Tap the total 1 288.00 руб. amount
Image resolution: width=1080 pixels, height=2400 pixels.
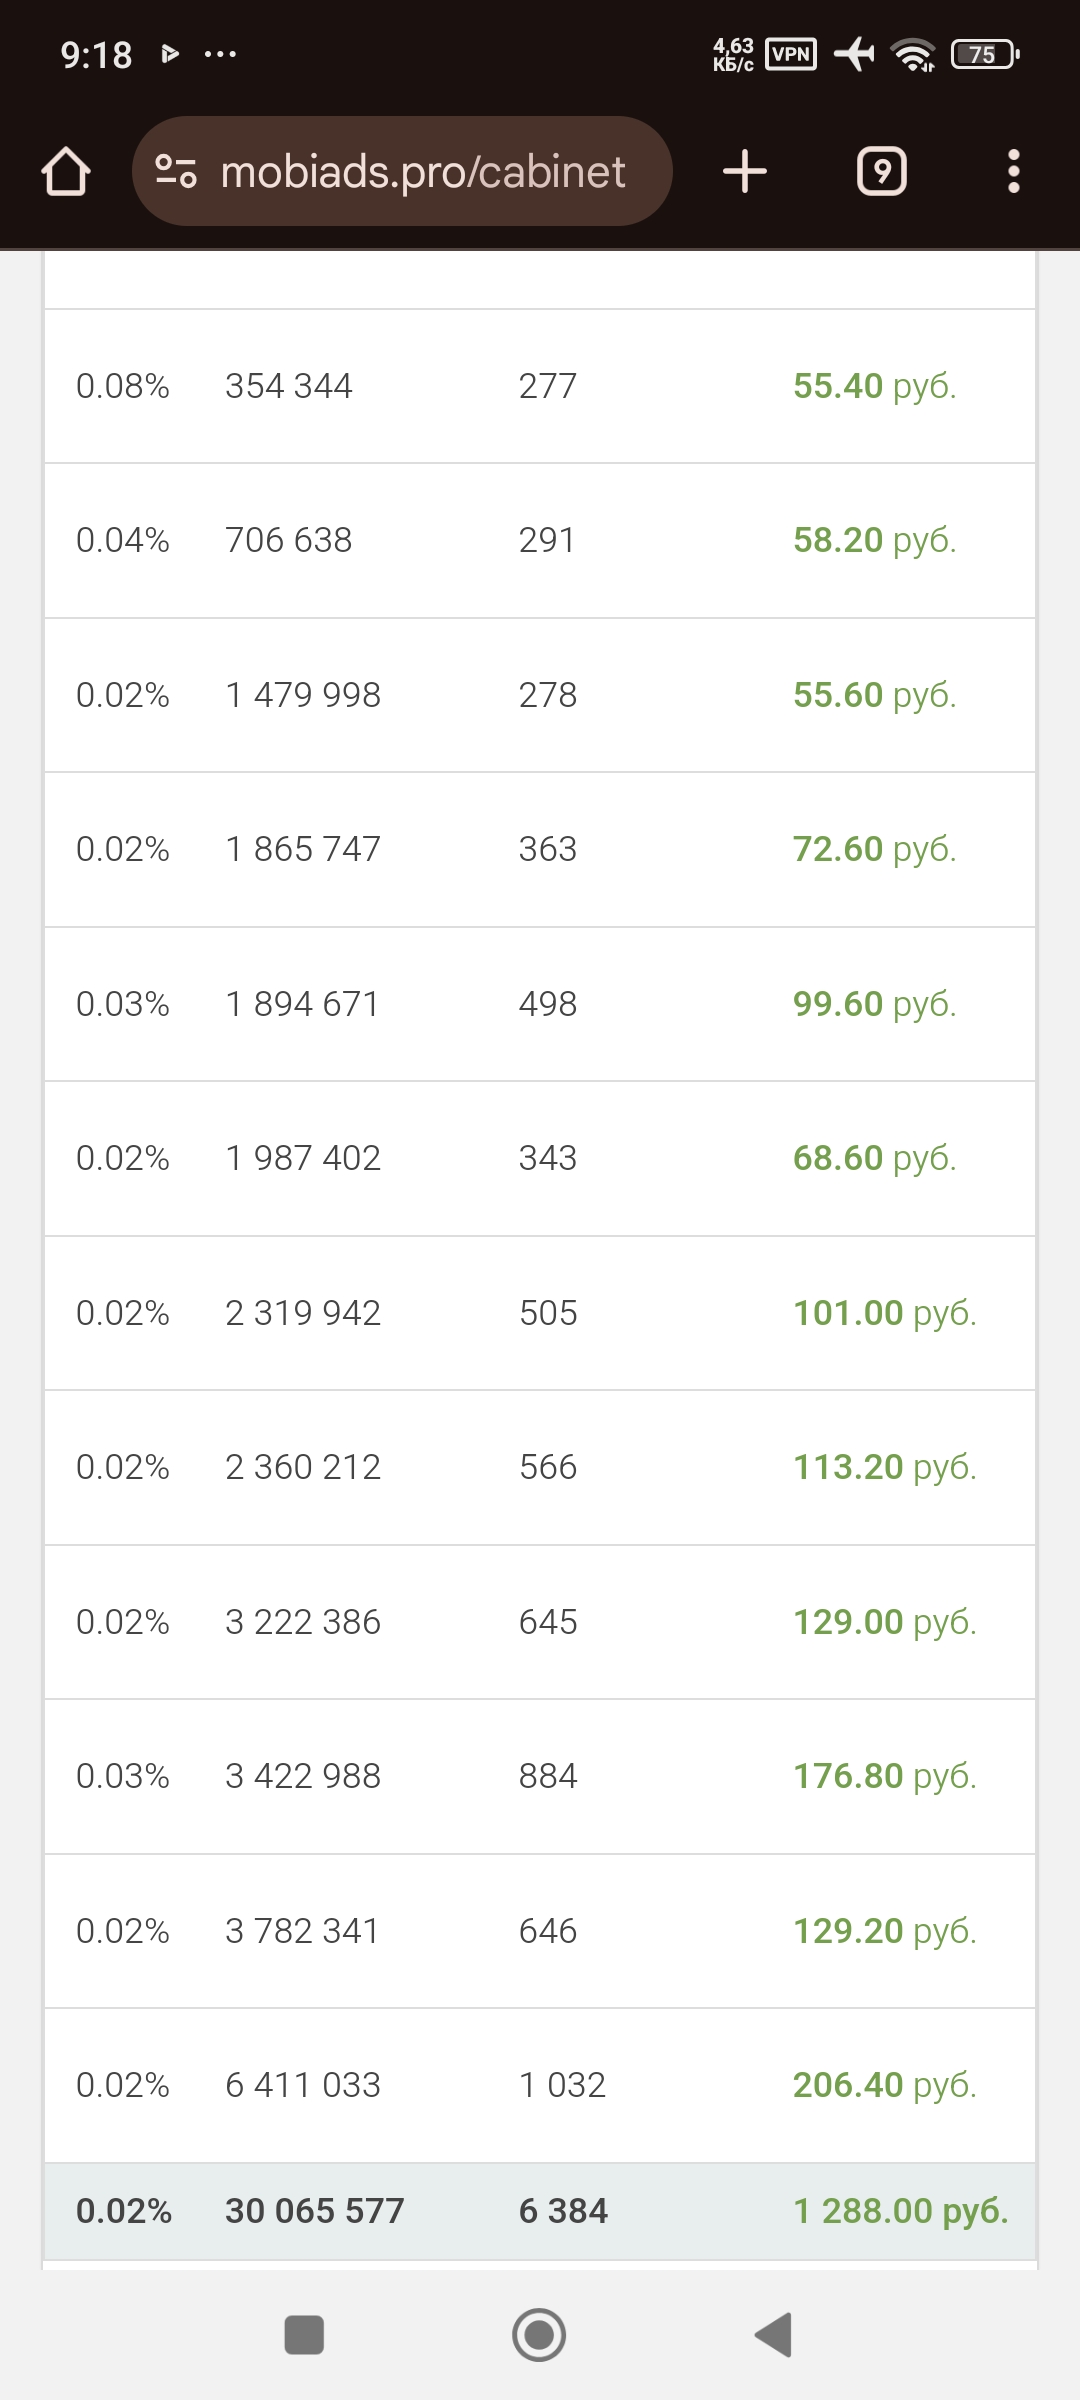pos(900,2211)
